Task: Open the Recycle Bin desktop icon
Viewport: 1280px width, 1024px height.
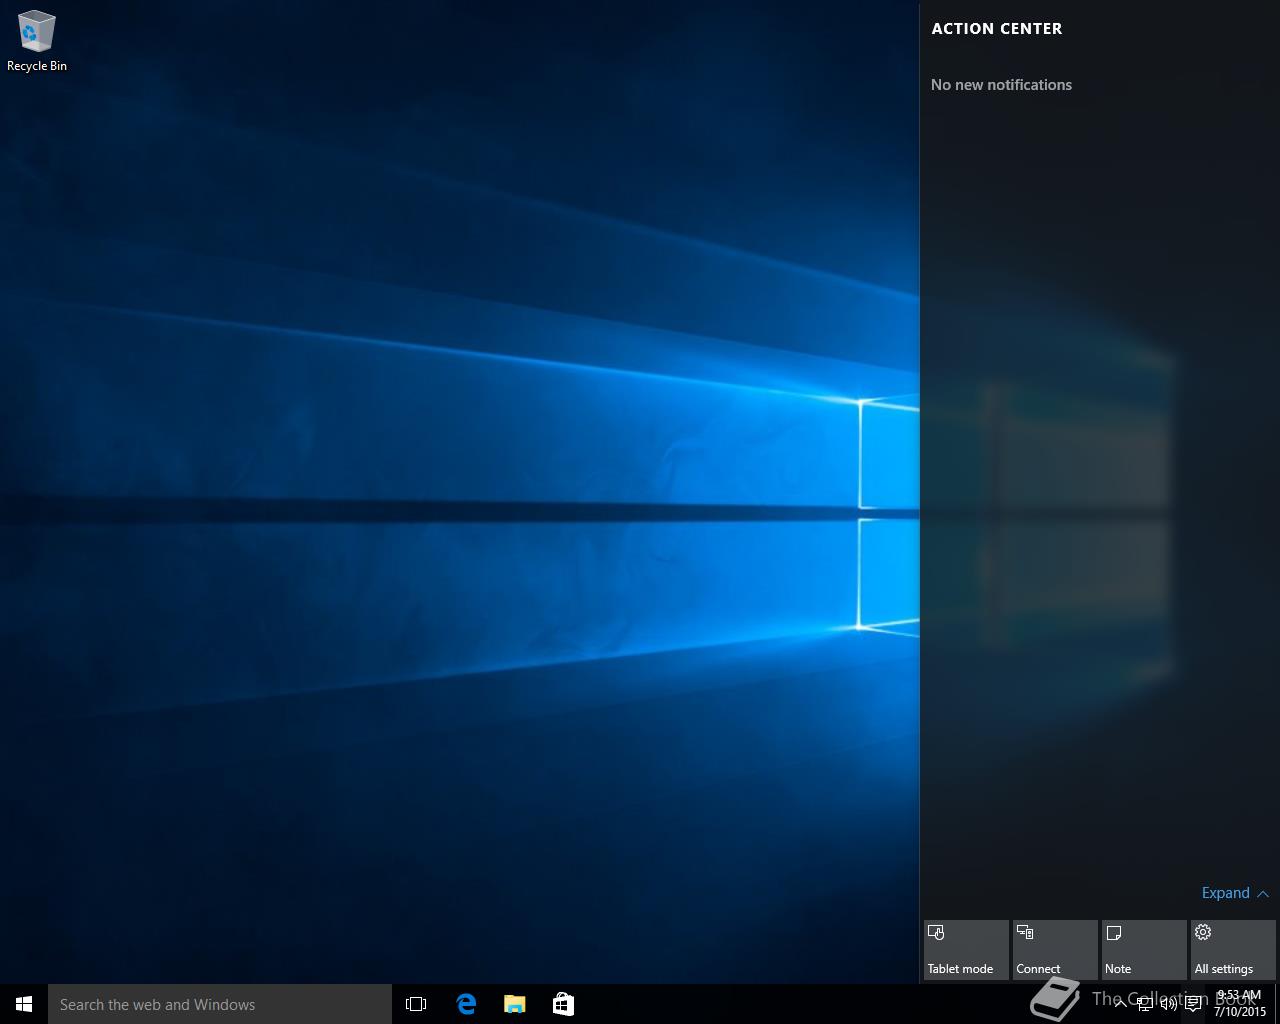Action: coord(37,42)
